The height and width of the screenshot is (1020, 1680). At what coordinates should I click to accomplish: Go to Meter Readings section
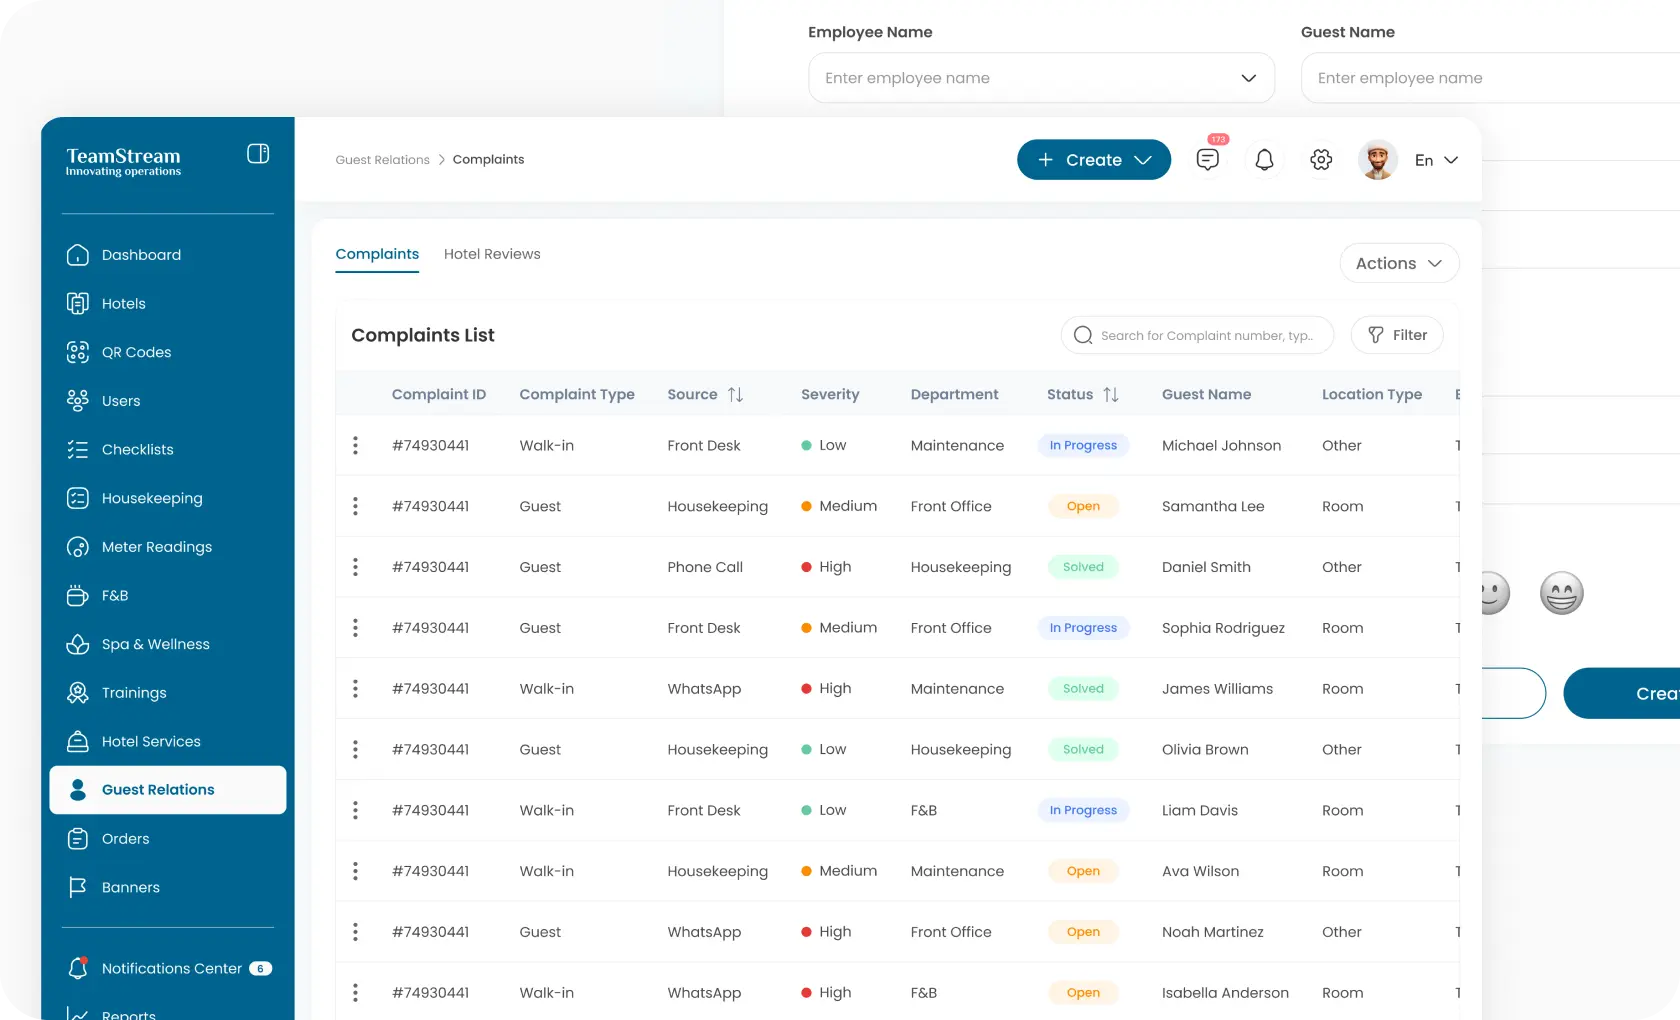click(x=156, y=547)
